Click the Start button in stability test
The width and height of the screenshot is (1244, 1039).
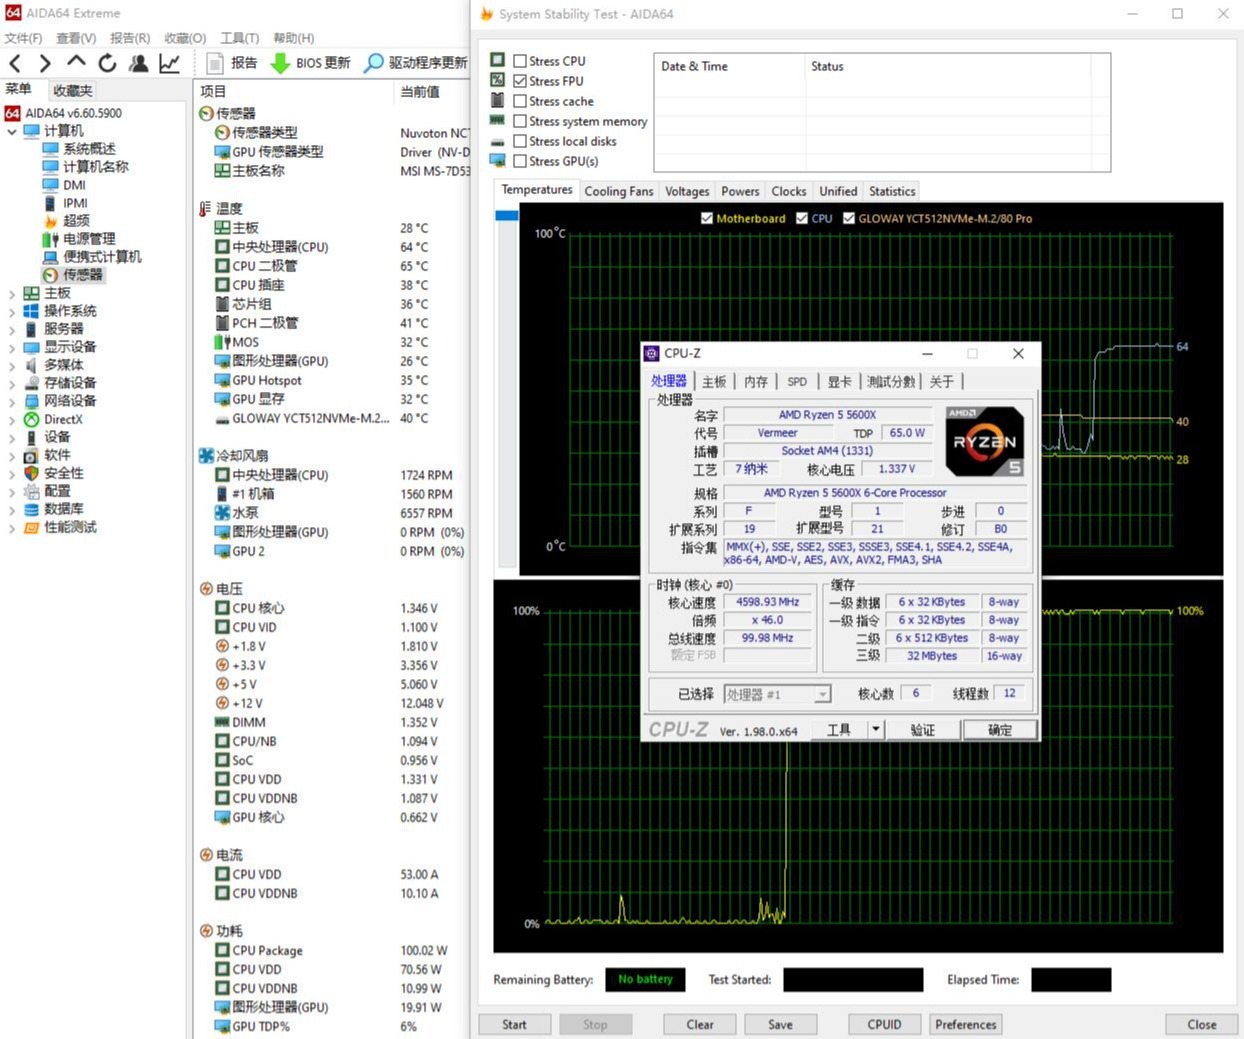click(x=514, y=1024)
